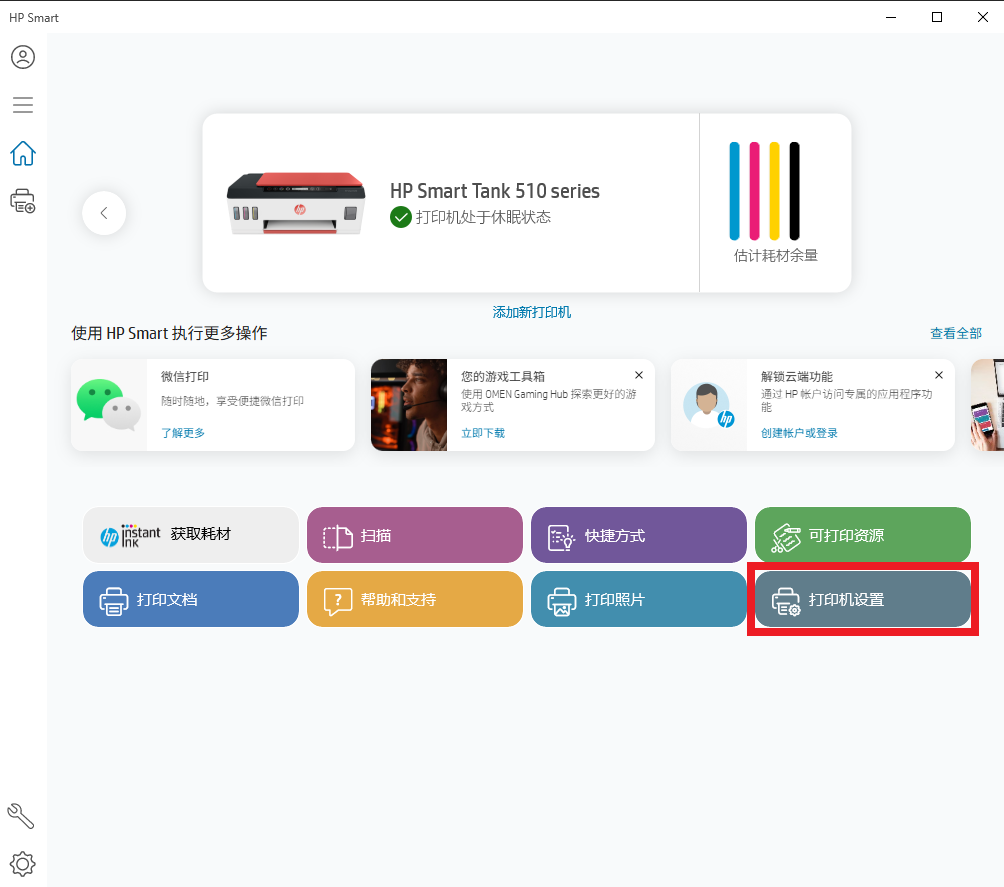This screenshot has height=887, width=1004.
Task: Click the 添加新打印机 link
Action: pos(531,312)
